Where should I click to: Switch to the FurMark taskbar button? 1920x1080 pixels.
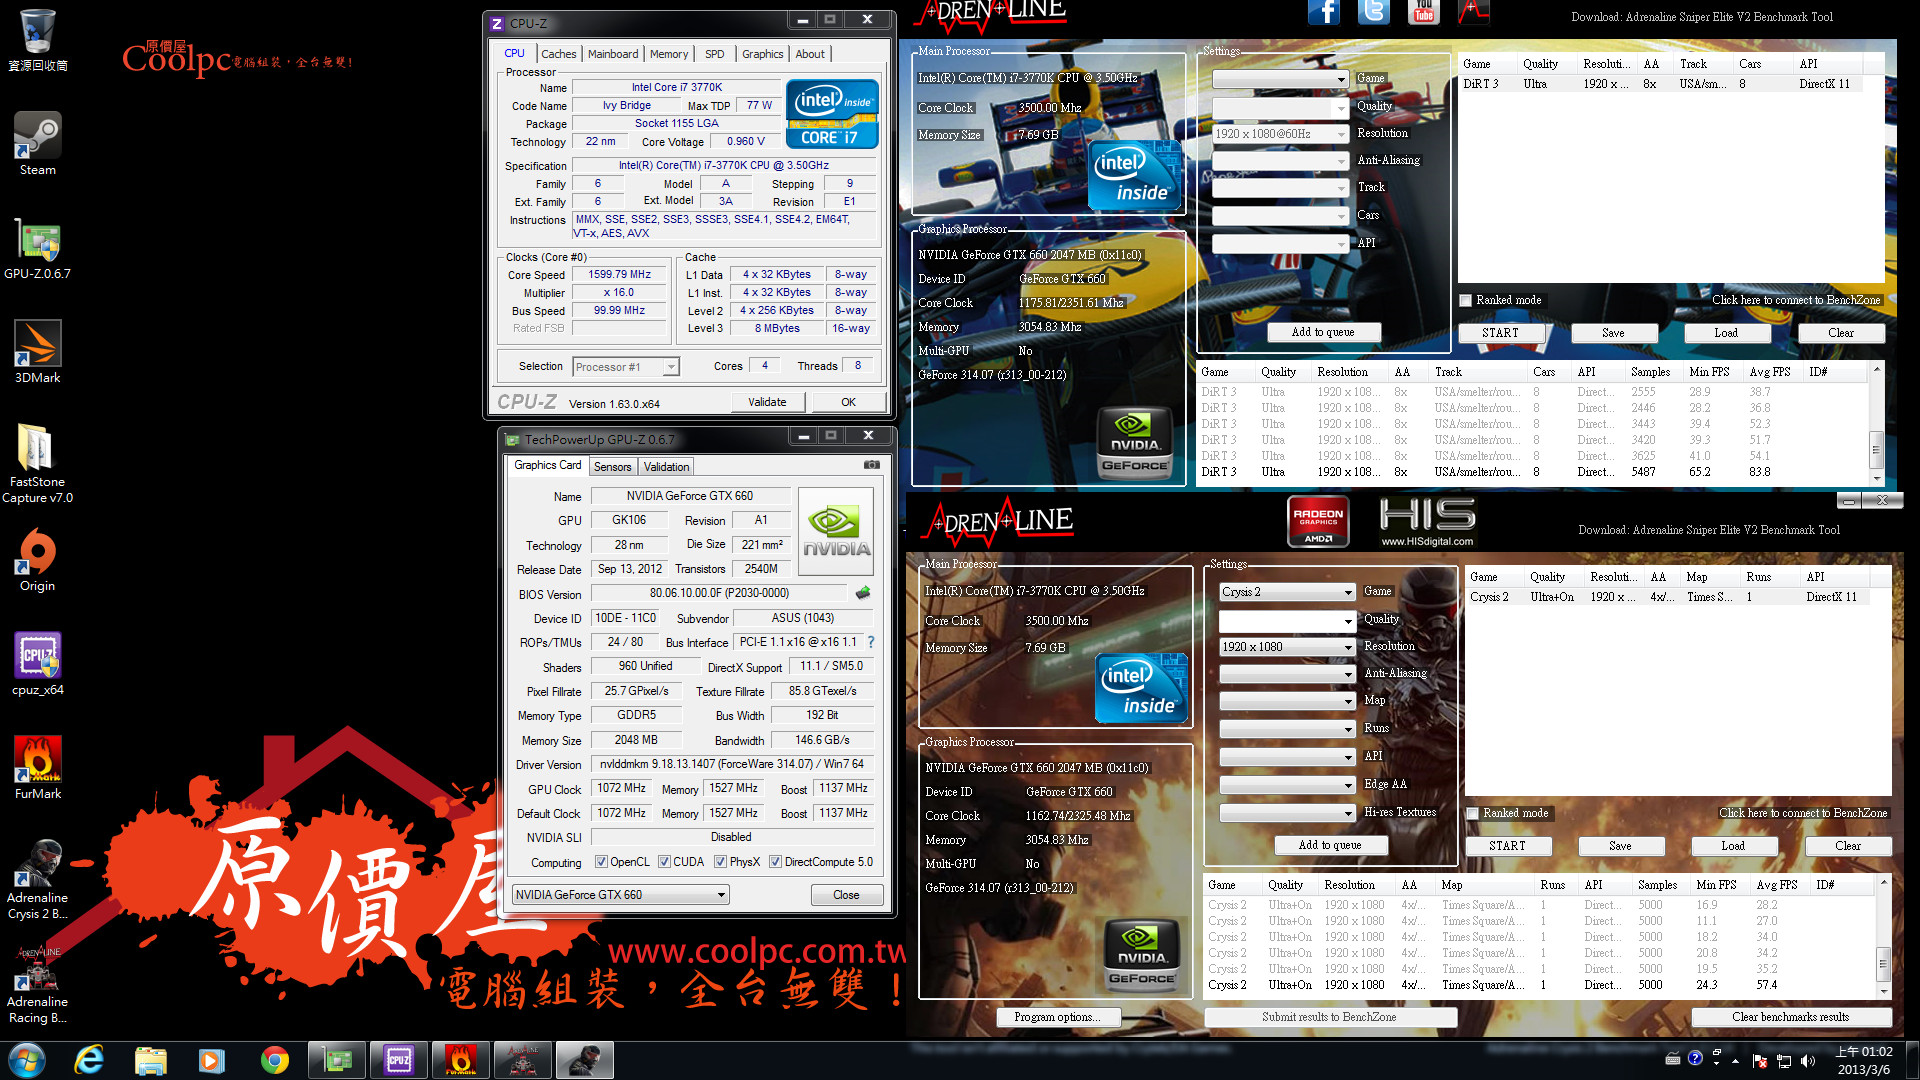coord(460,1060)
